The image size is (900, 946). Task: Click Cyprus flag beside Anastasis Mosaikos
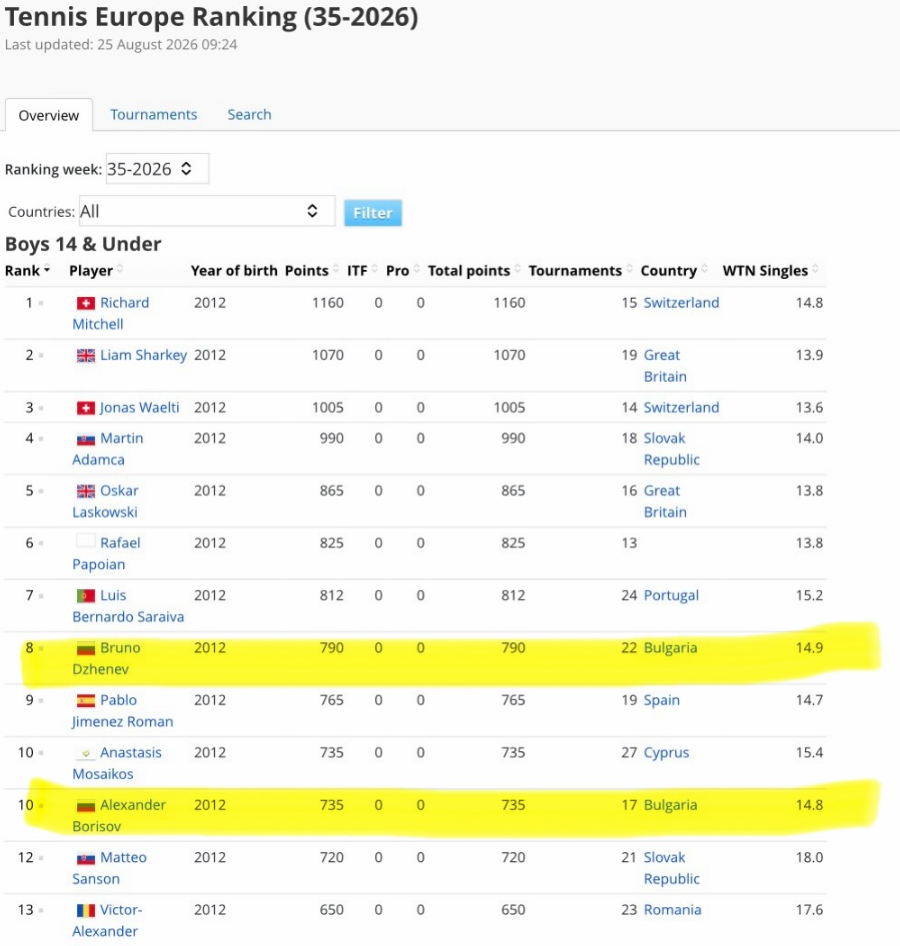(86, 753)
